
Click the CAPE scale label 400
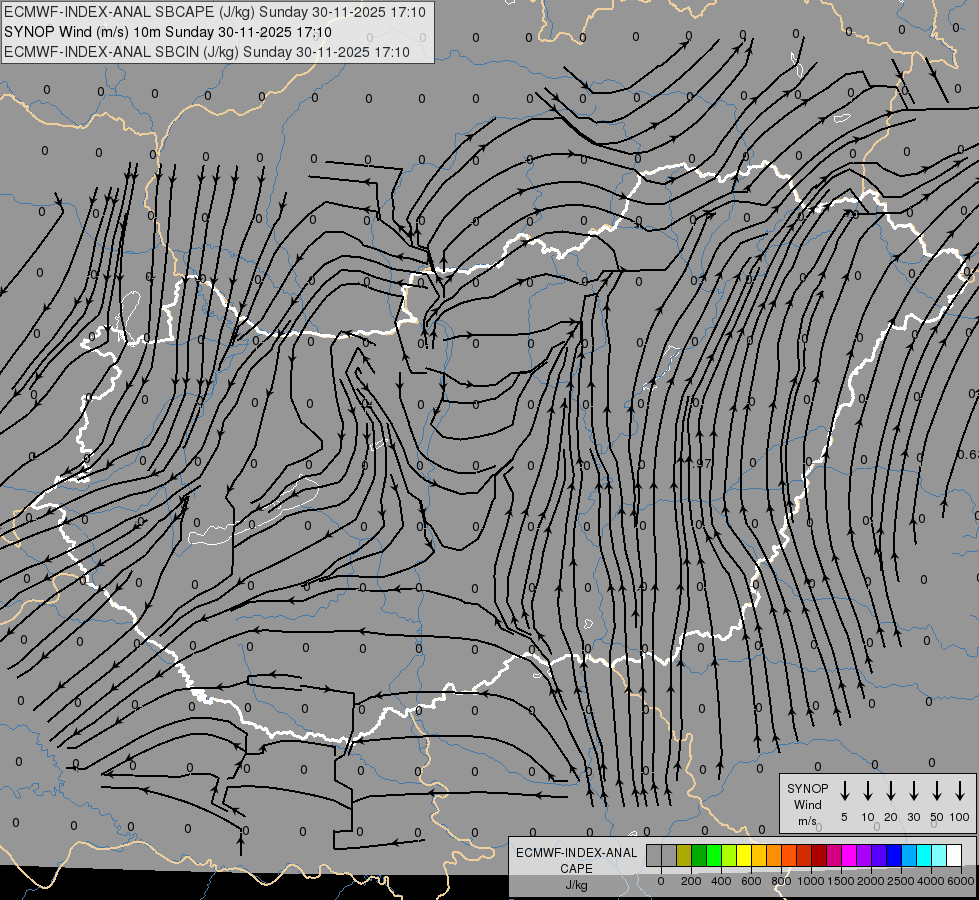[x=721, y=881]
